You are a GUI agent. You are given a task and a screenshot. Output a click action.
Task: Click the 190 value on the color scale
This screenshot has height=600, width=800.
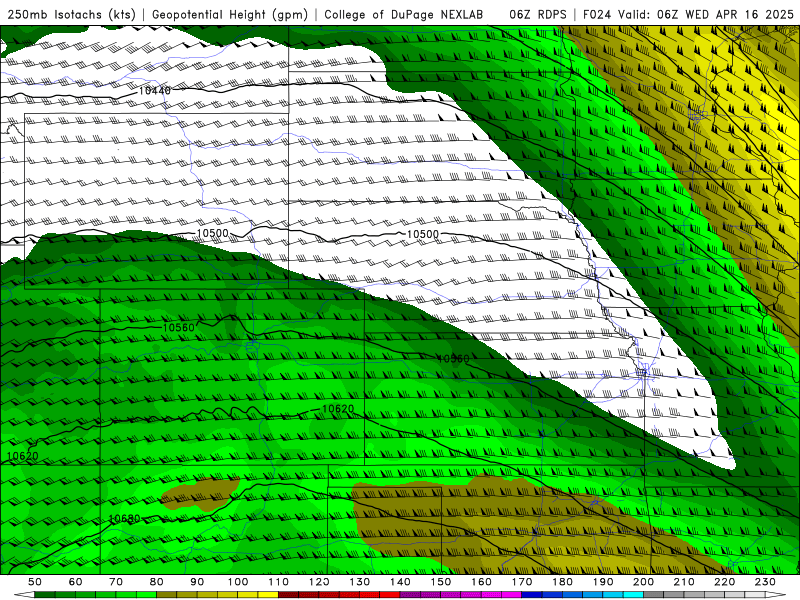pos(604,582)
